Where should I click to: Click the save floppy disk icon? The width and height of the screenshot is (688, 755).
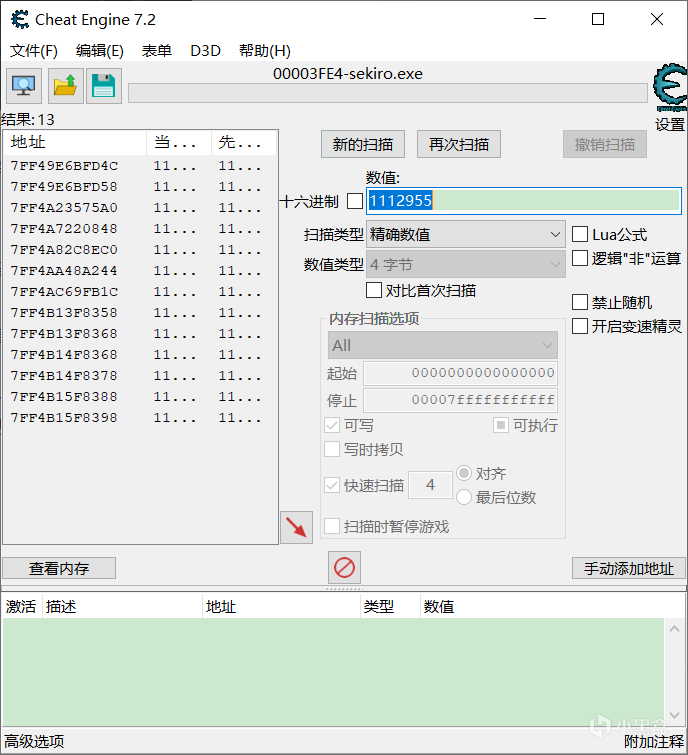tap(104, 87)
